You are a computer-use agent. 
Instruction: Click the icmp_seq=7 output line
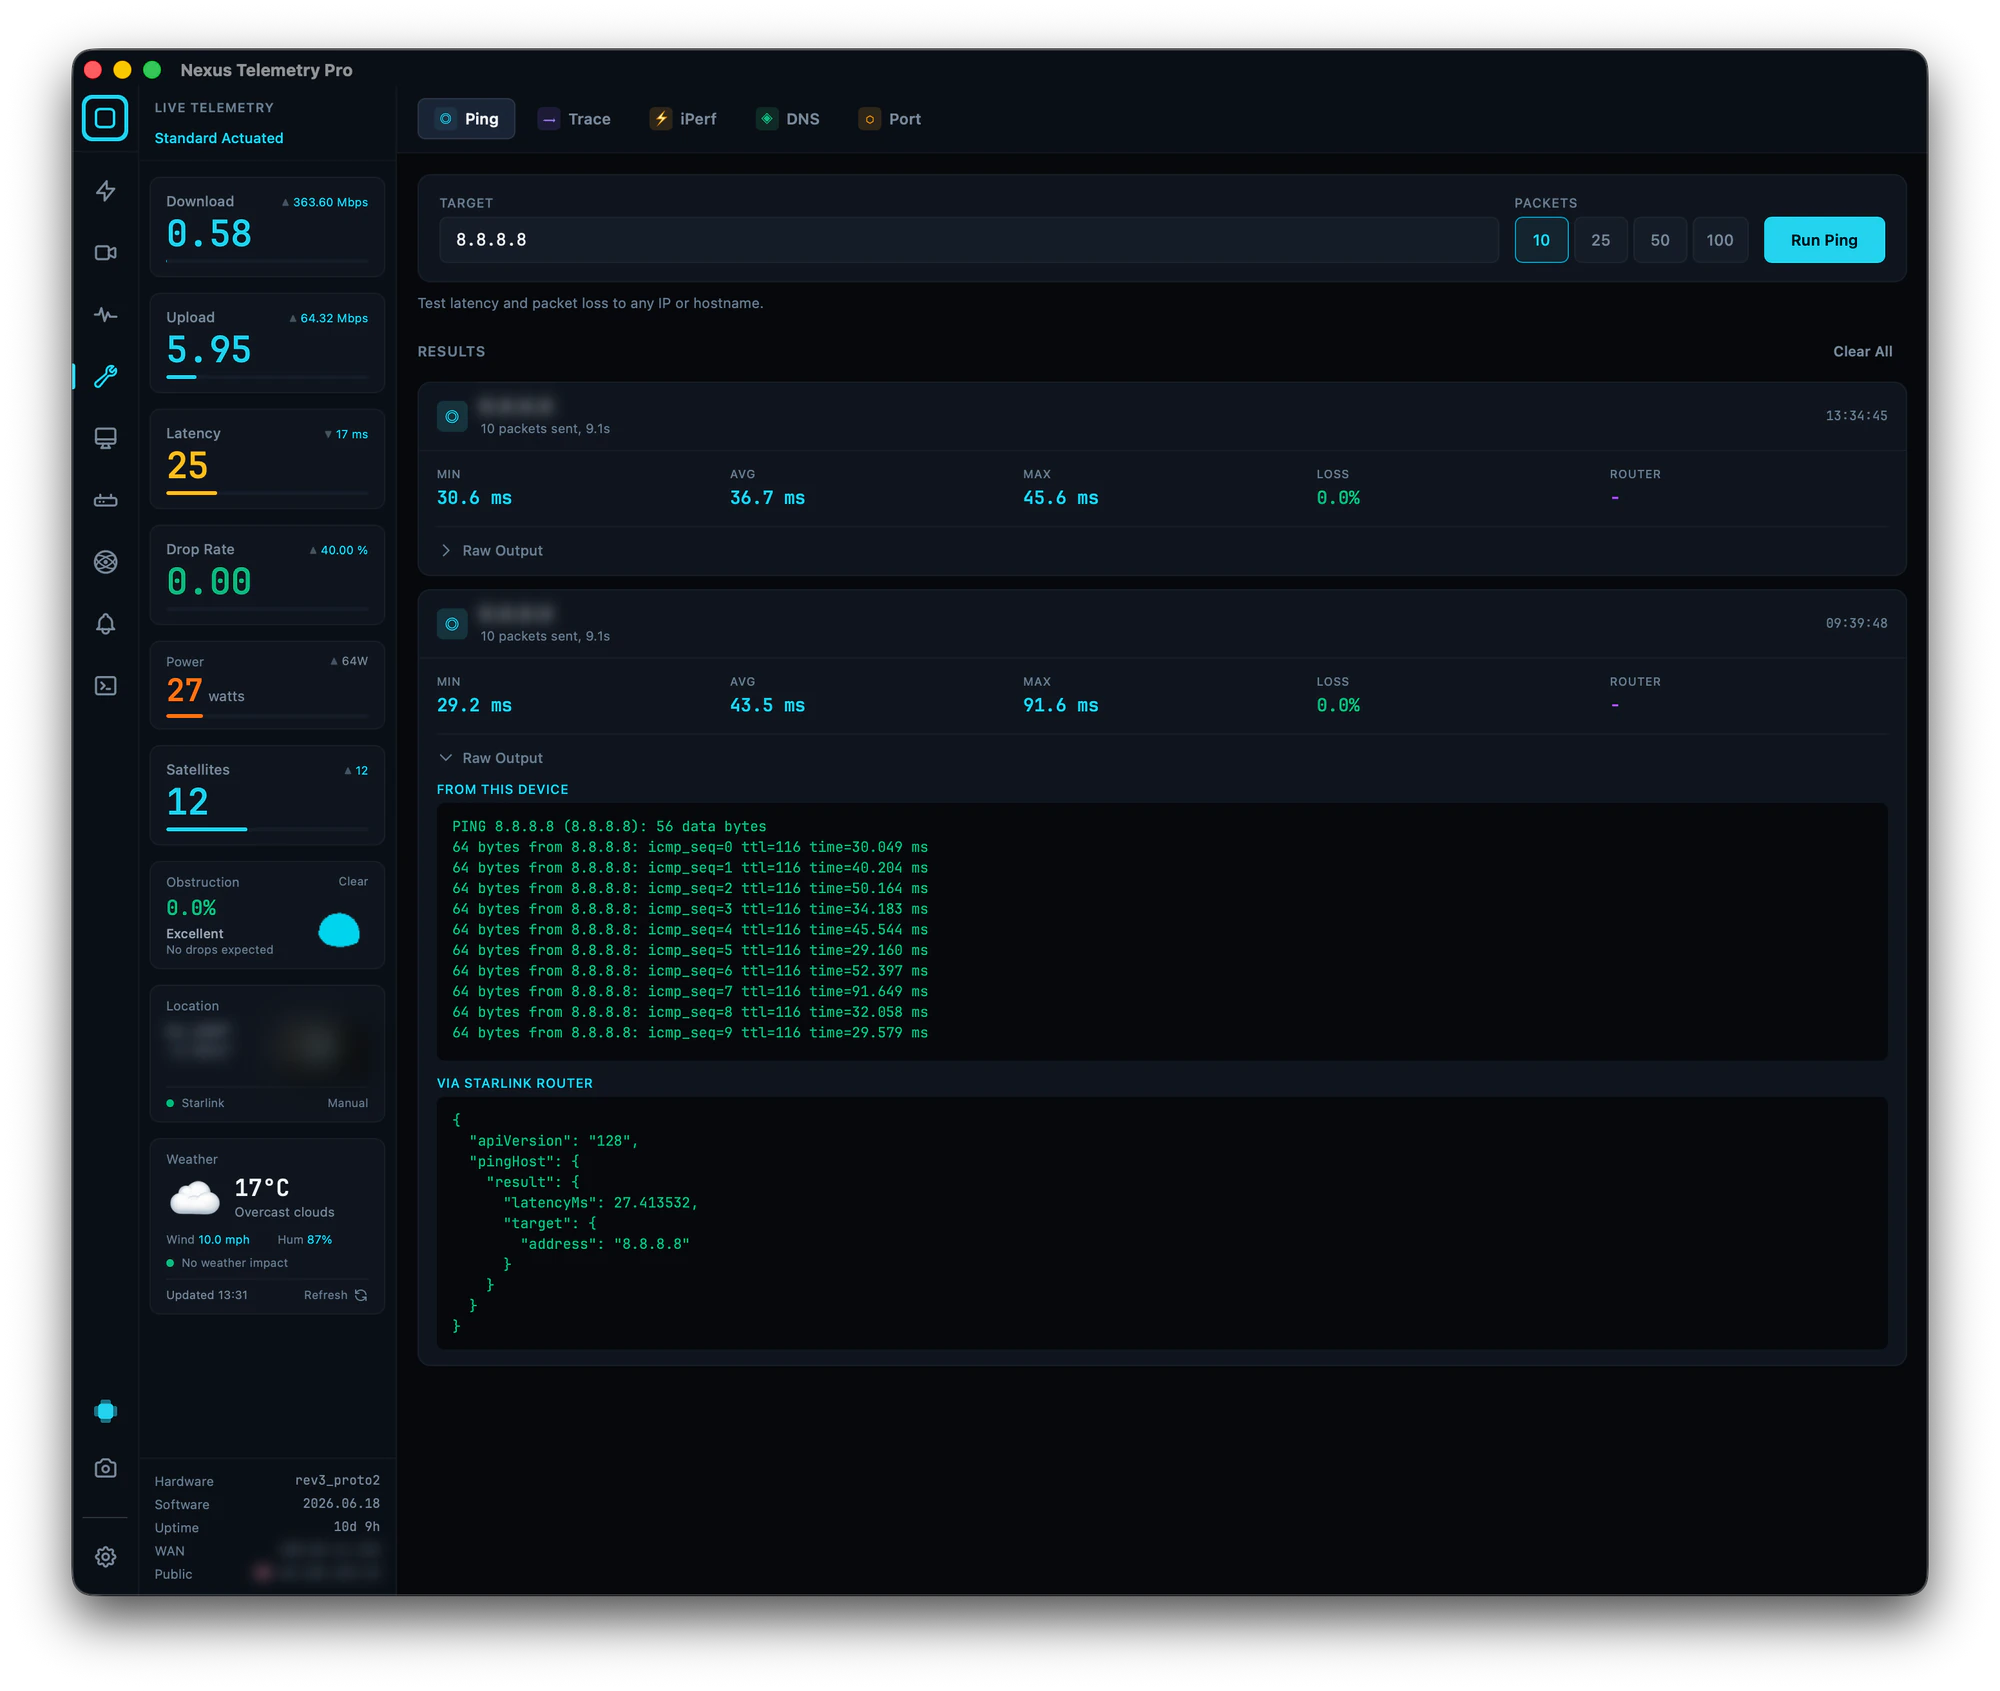pyautogui.click(x=690, y=992)
